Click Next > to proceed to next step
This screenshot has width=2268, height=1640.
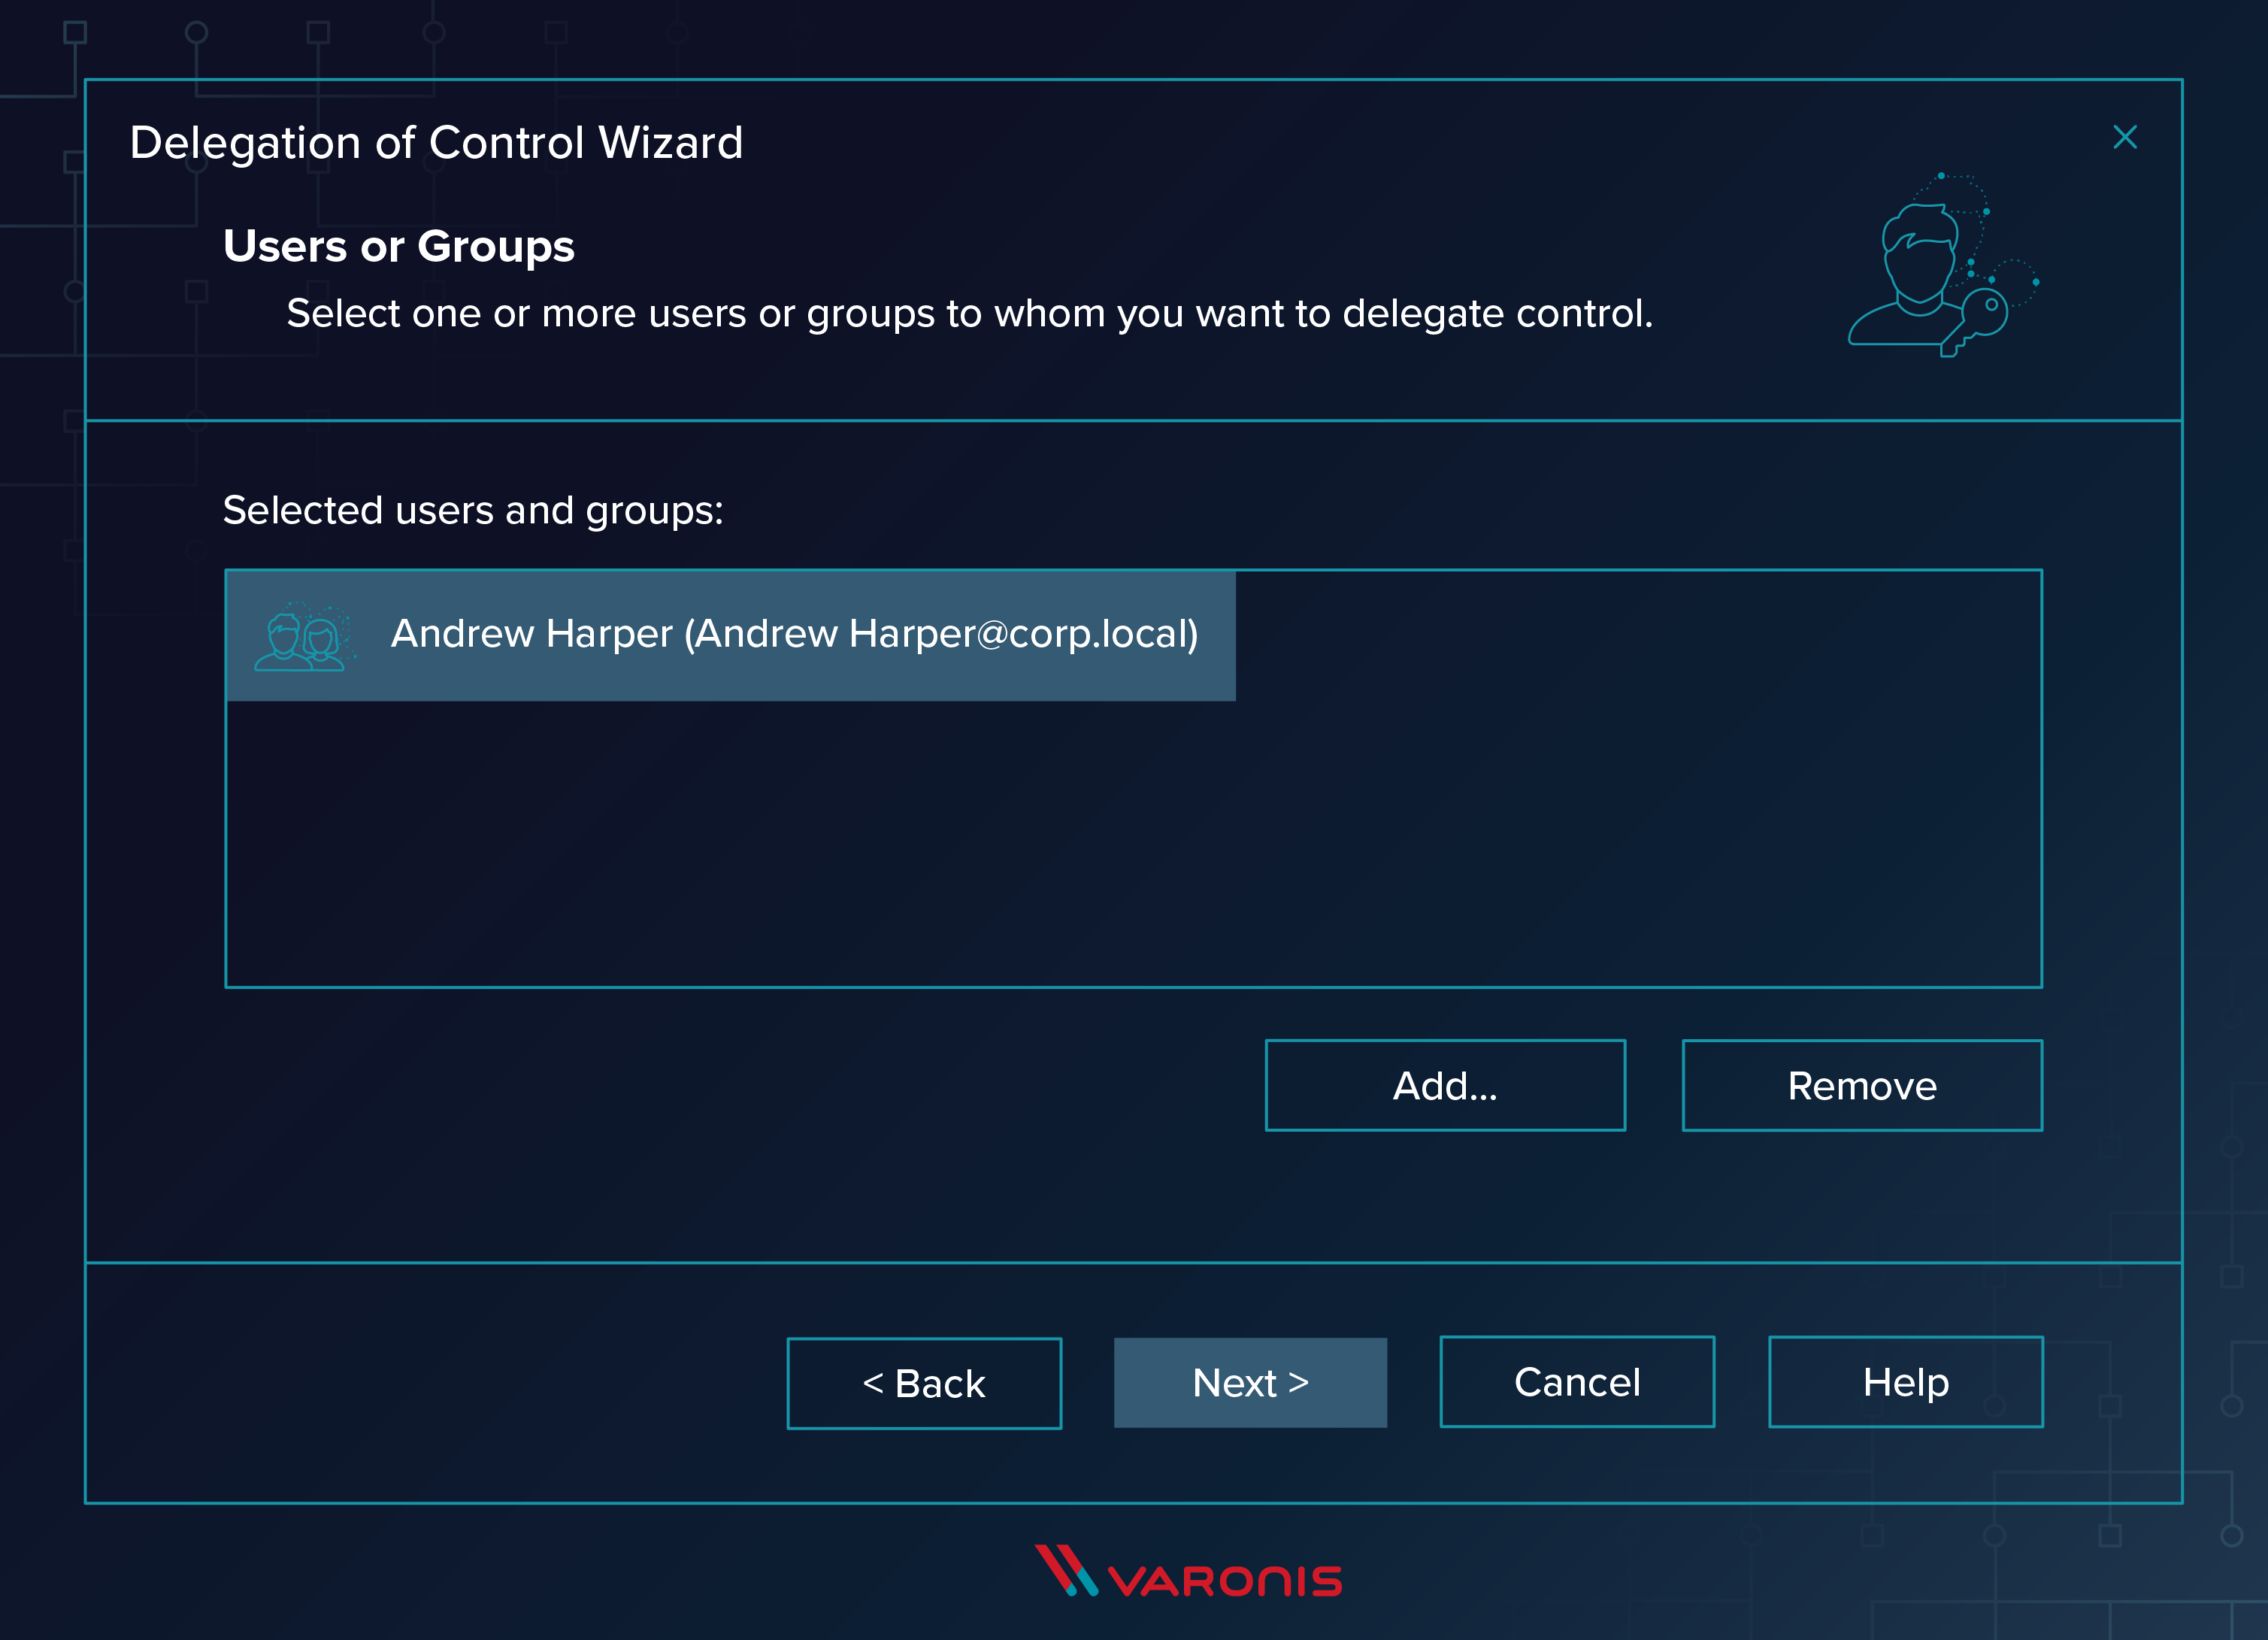click(x=1249, y=1381)
